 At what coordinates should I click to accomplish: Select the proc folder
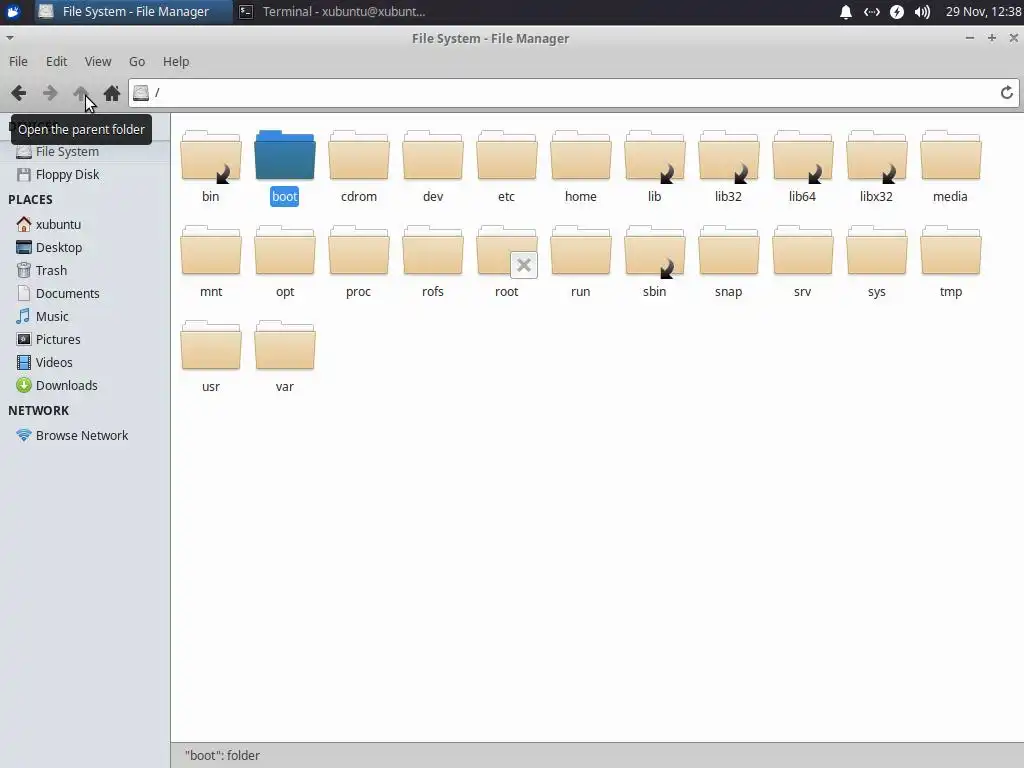point(359,251)
